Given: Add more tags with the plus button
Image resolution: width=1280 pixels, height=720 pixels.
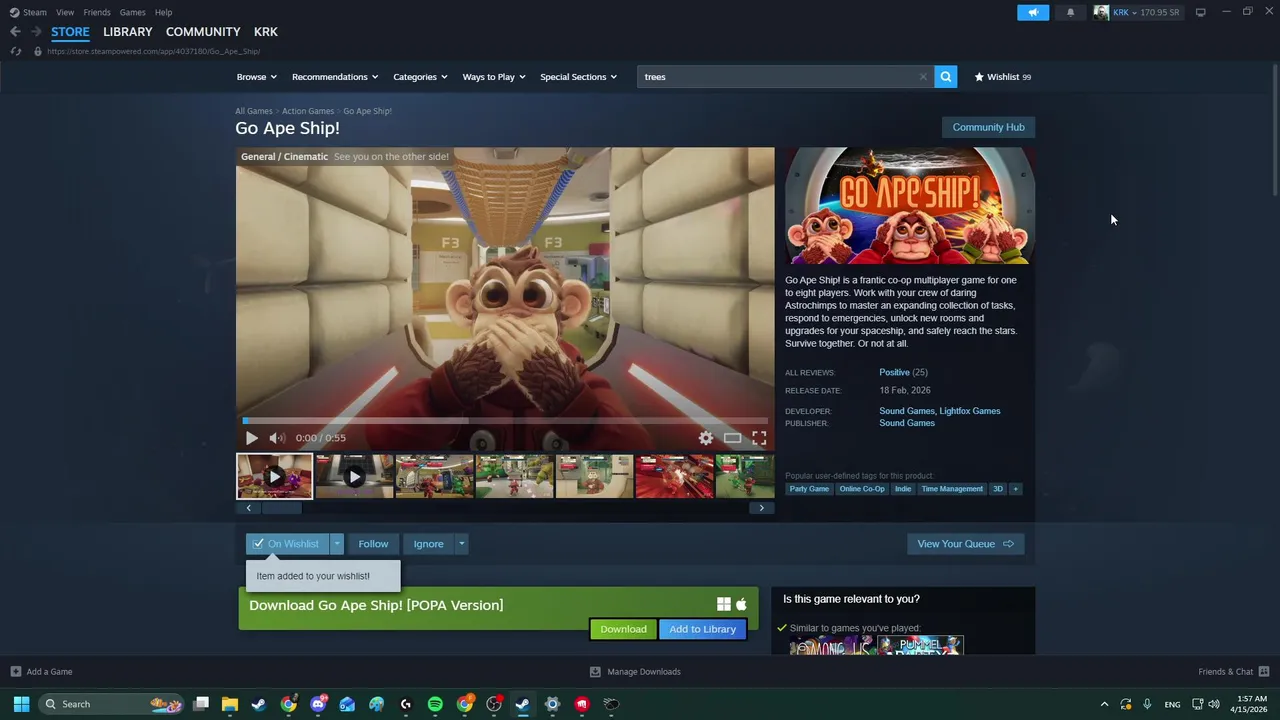Looking at the screenshot, I should [x=1015, y=489].
